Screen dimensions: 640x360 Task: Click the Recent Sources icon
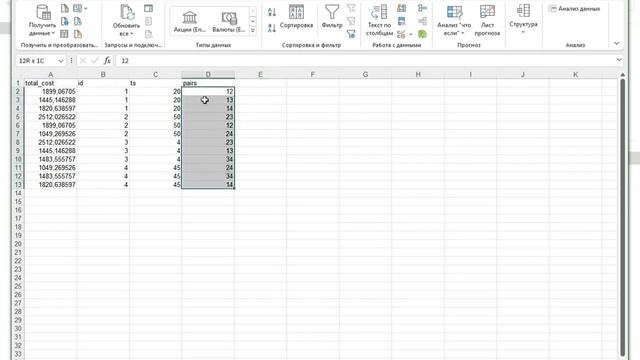(x=78, y=21)
